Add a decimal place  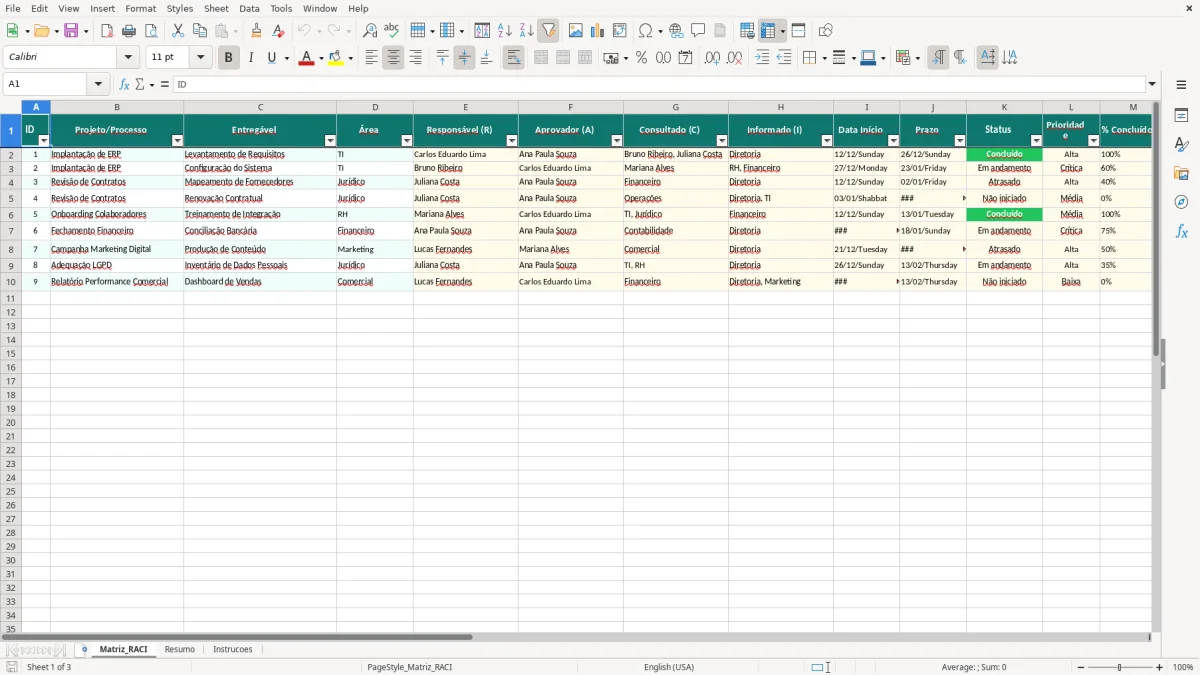[x=712, y=58]
